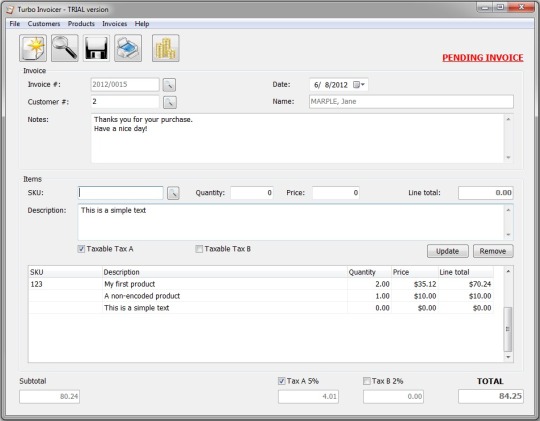540x421 pixels.
Task: Open the File menu
Action: (14, 24)
